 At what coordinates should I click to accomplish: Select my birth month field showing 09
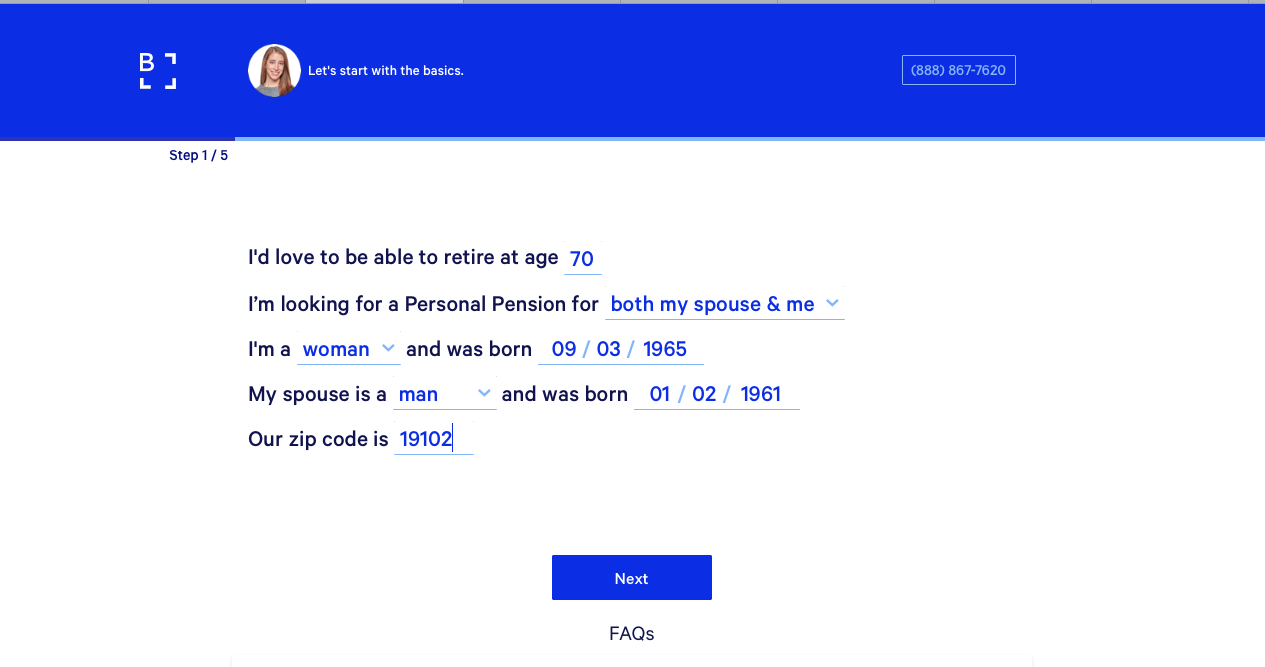(x=564, y=349)
